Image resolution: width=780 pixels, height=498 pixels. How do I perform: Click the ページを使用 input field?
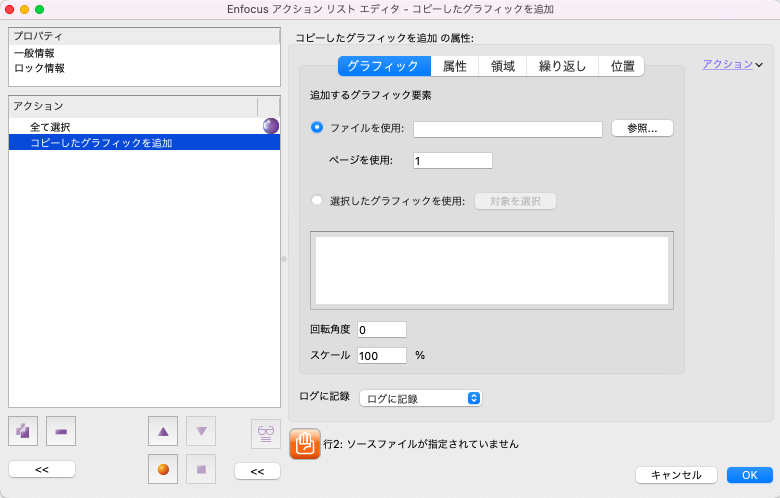[453, 161]
